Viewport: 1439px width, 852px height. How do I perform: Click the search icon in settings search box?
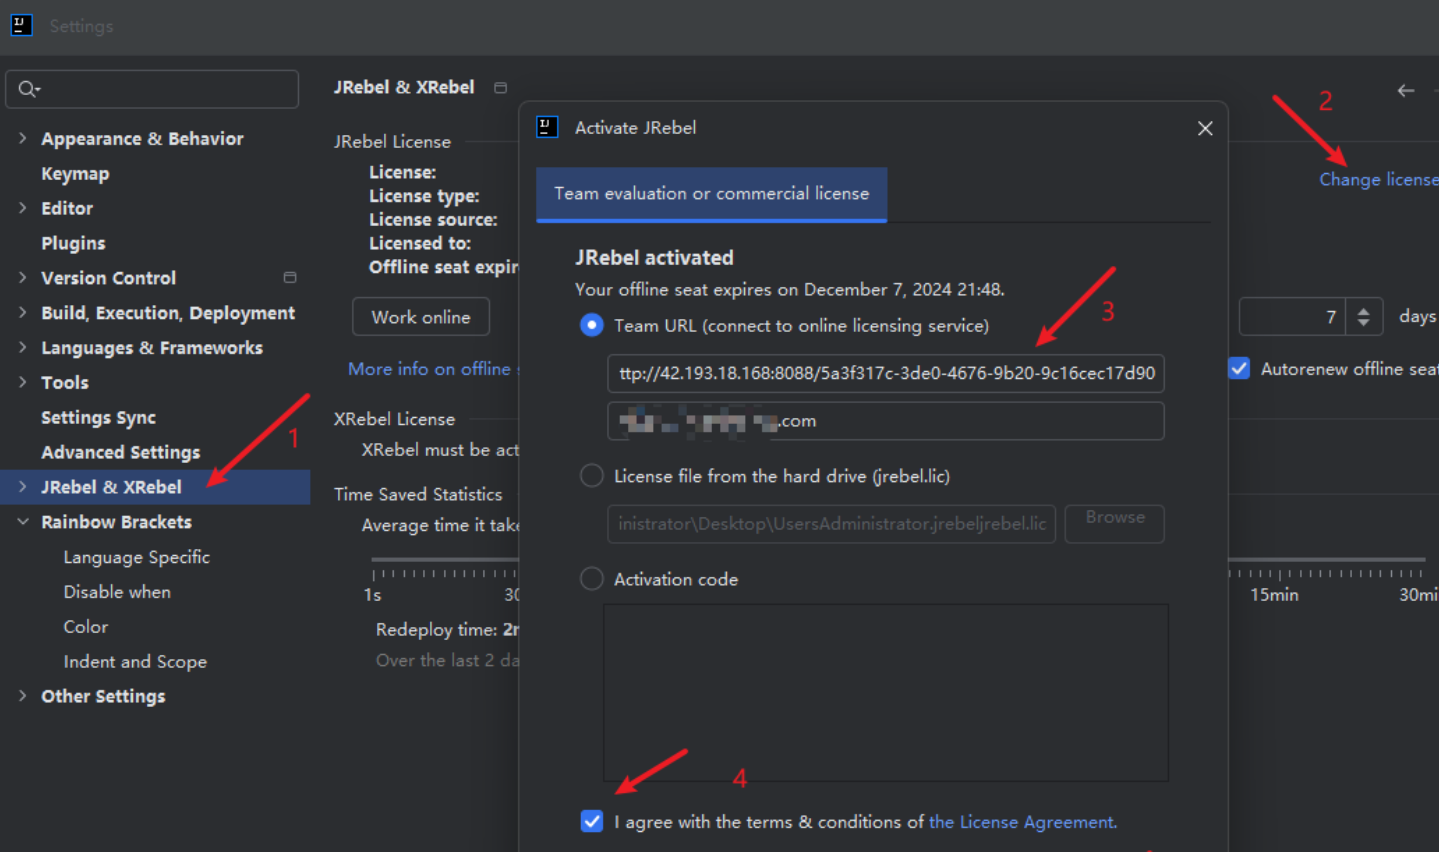(28, 89)
